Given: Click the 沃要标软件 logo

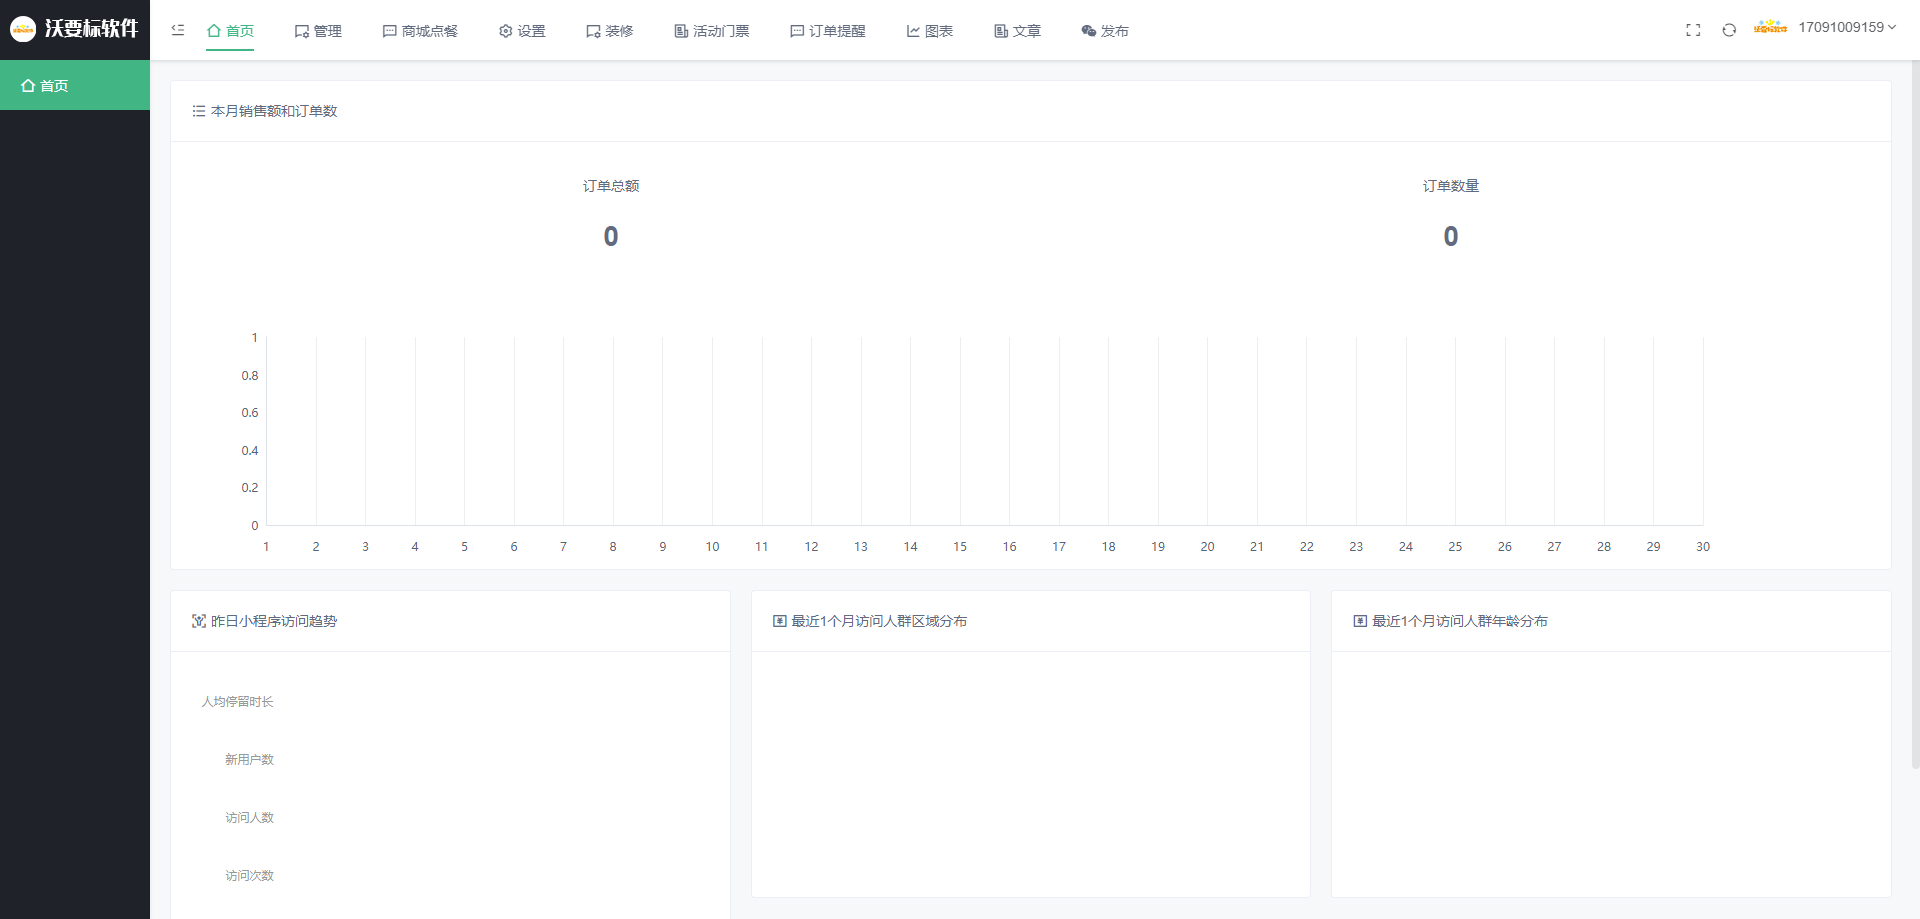Looking at the screenshot, I should [x=75, y=29].
